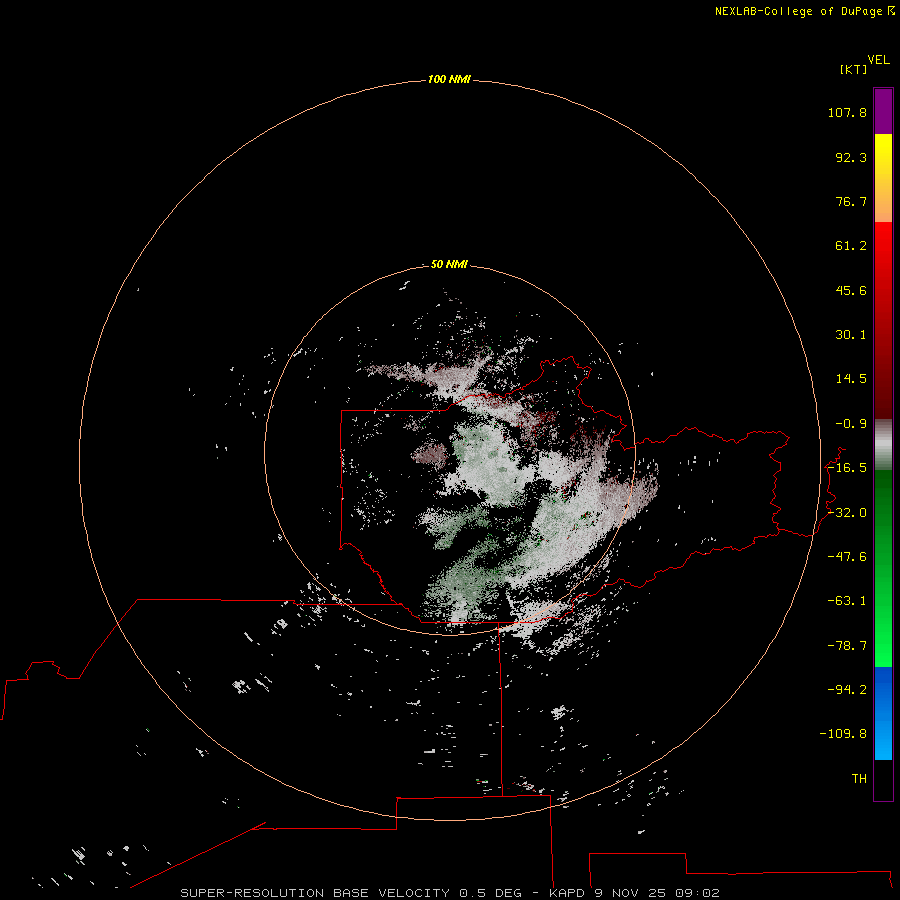Viewport: 900px width, 900px height.
Task: Click the 100 NMI range ring label
Action: click(x=449, y=79)
